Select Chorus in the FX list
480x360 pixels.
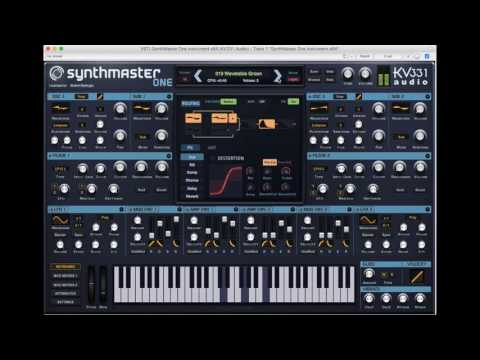192,180
